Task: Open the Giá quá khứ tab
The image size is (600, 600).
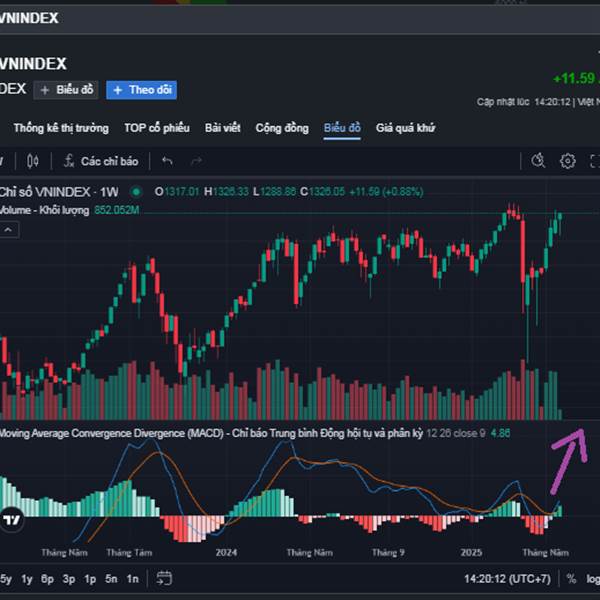Action: [x=406, y=128]
